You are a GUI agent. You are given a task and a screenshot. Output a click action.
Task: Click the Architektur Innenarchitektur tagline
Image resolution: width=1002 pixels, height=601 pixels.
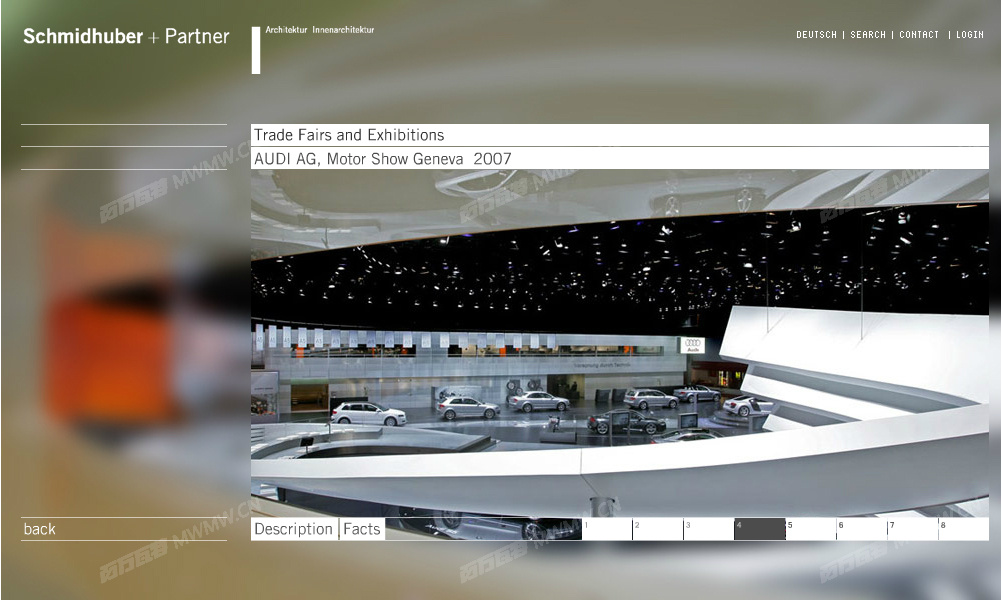pos(320,29)
